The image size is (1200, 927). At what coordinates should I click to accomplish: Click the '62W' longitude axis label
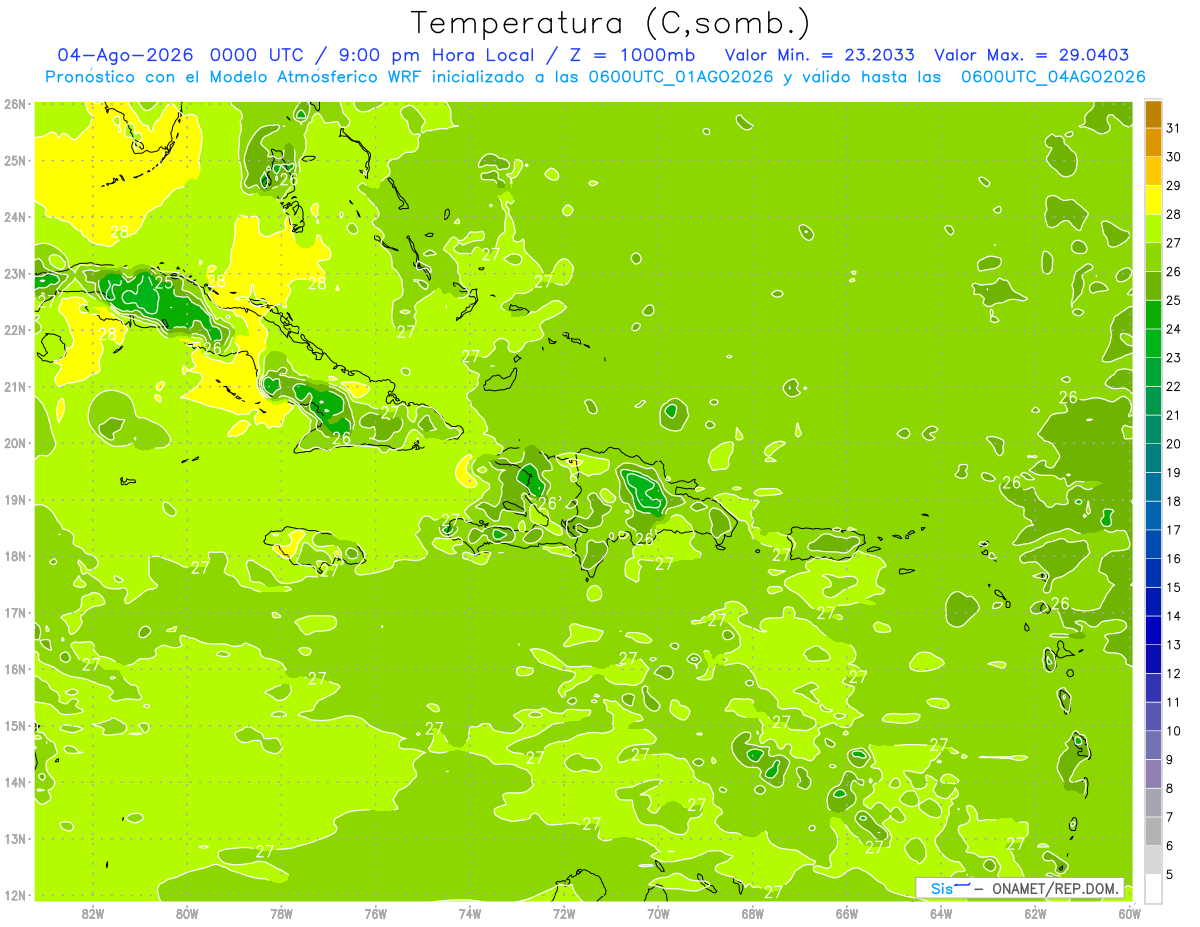(x=1036, y=913)
